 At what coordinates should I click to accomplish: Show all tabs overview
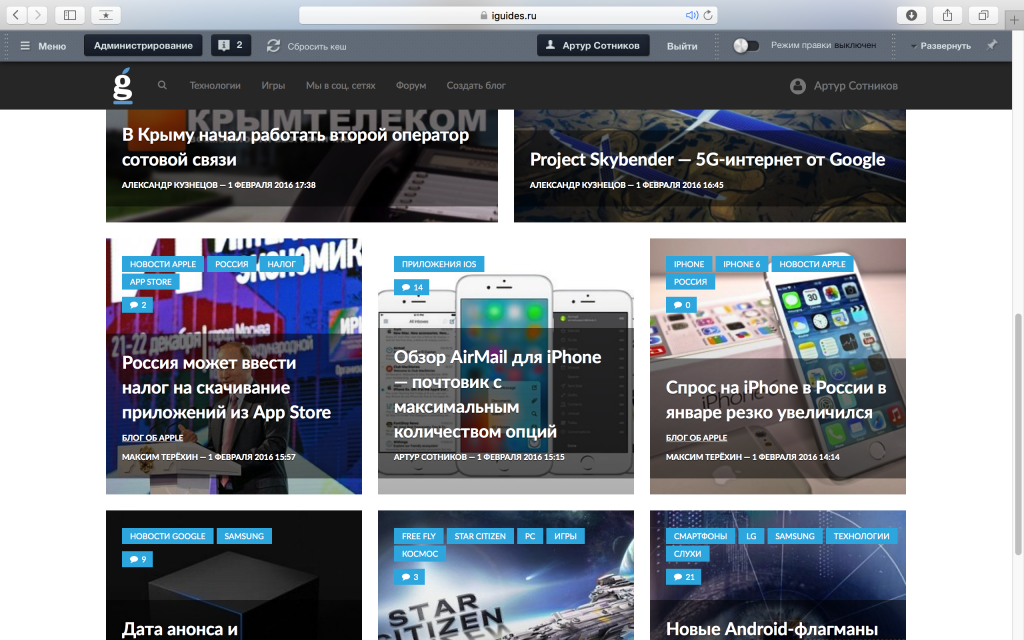point(983,15)
